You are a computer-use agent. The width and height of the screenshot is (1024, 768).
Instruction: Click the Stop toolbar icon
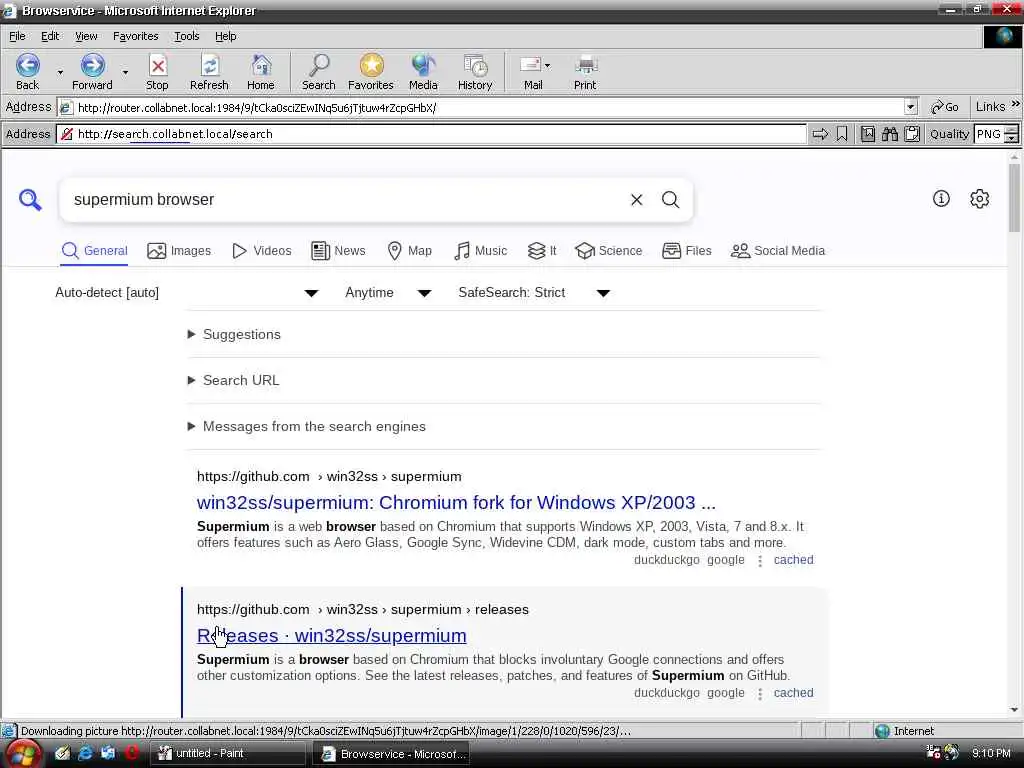coord(157,72)
